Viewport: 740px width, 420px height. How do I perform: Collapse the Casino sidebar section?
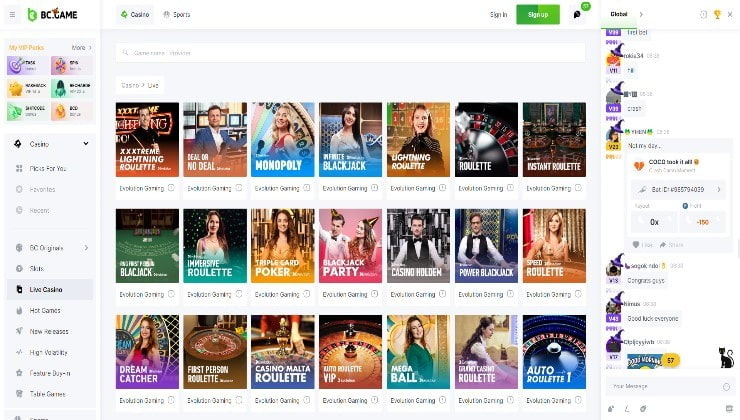[x=85, y=144]
